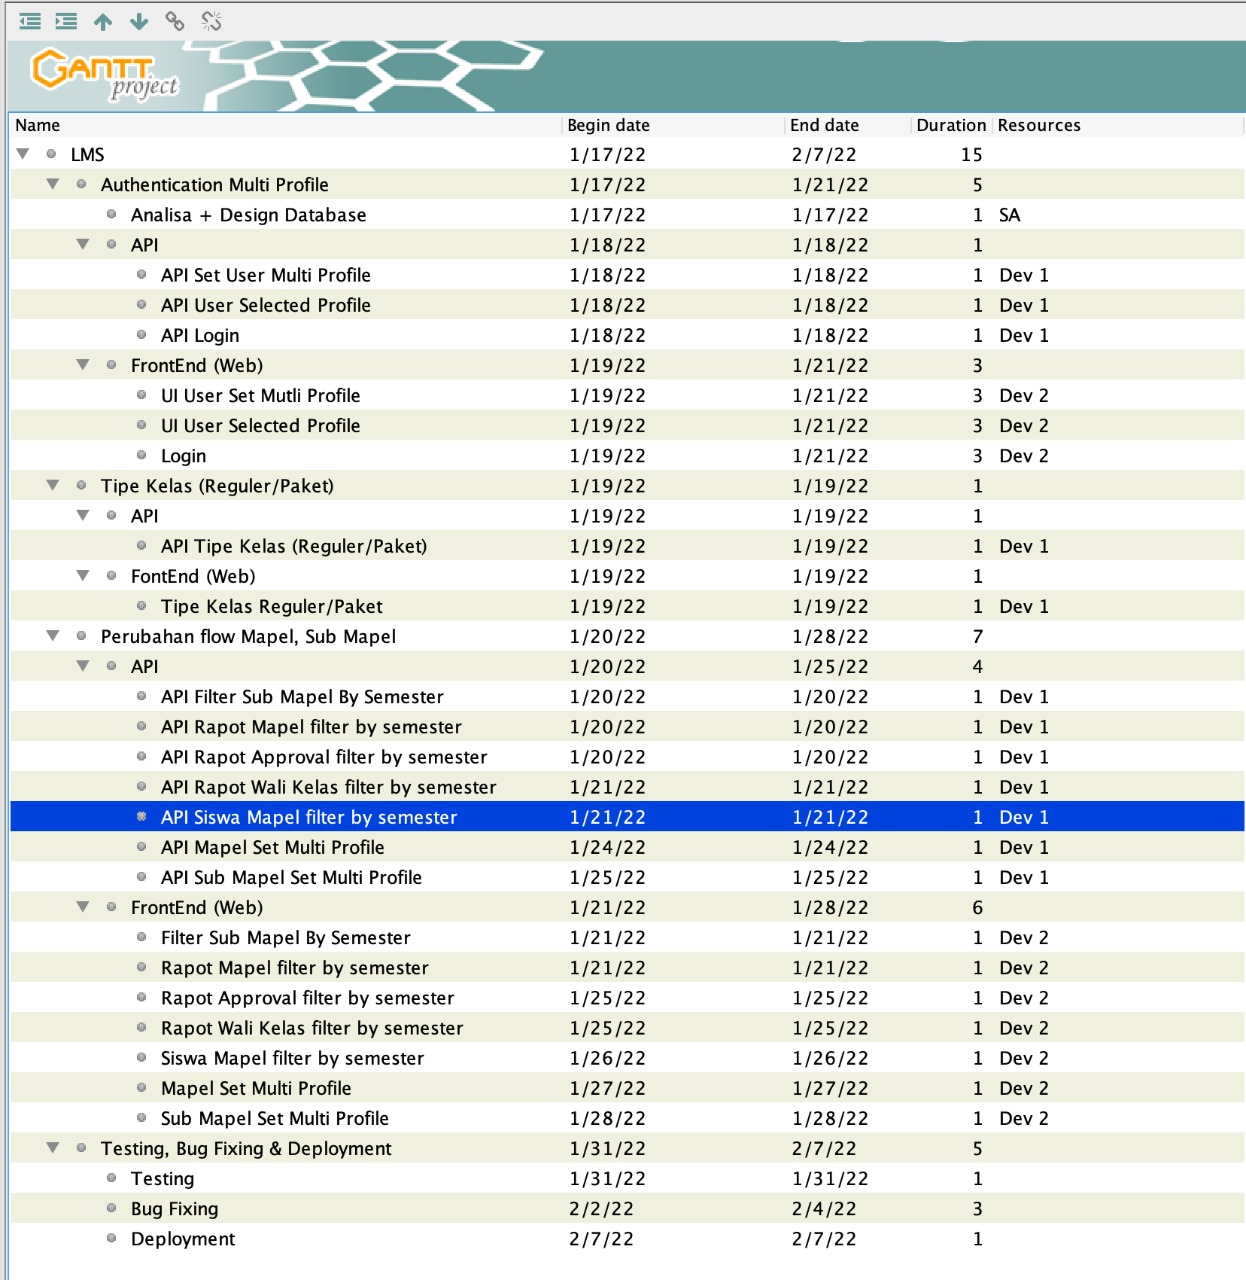This screenshot has height=1280, width=1246.
Task: Click the Duration column header
Action: point(951,125)
